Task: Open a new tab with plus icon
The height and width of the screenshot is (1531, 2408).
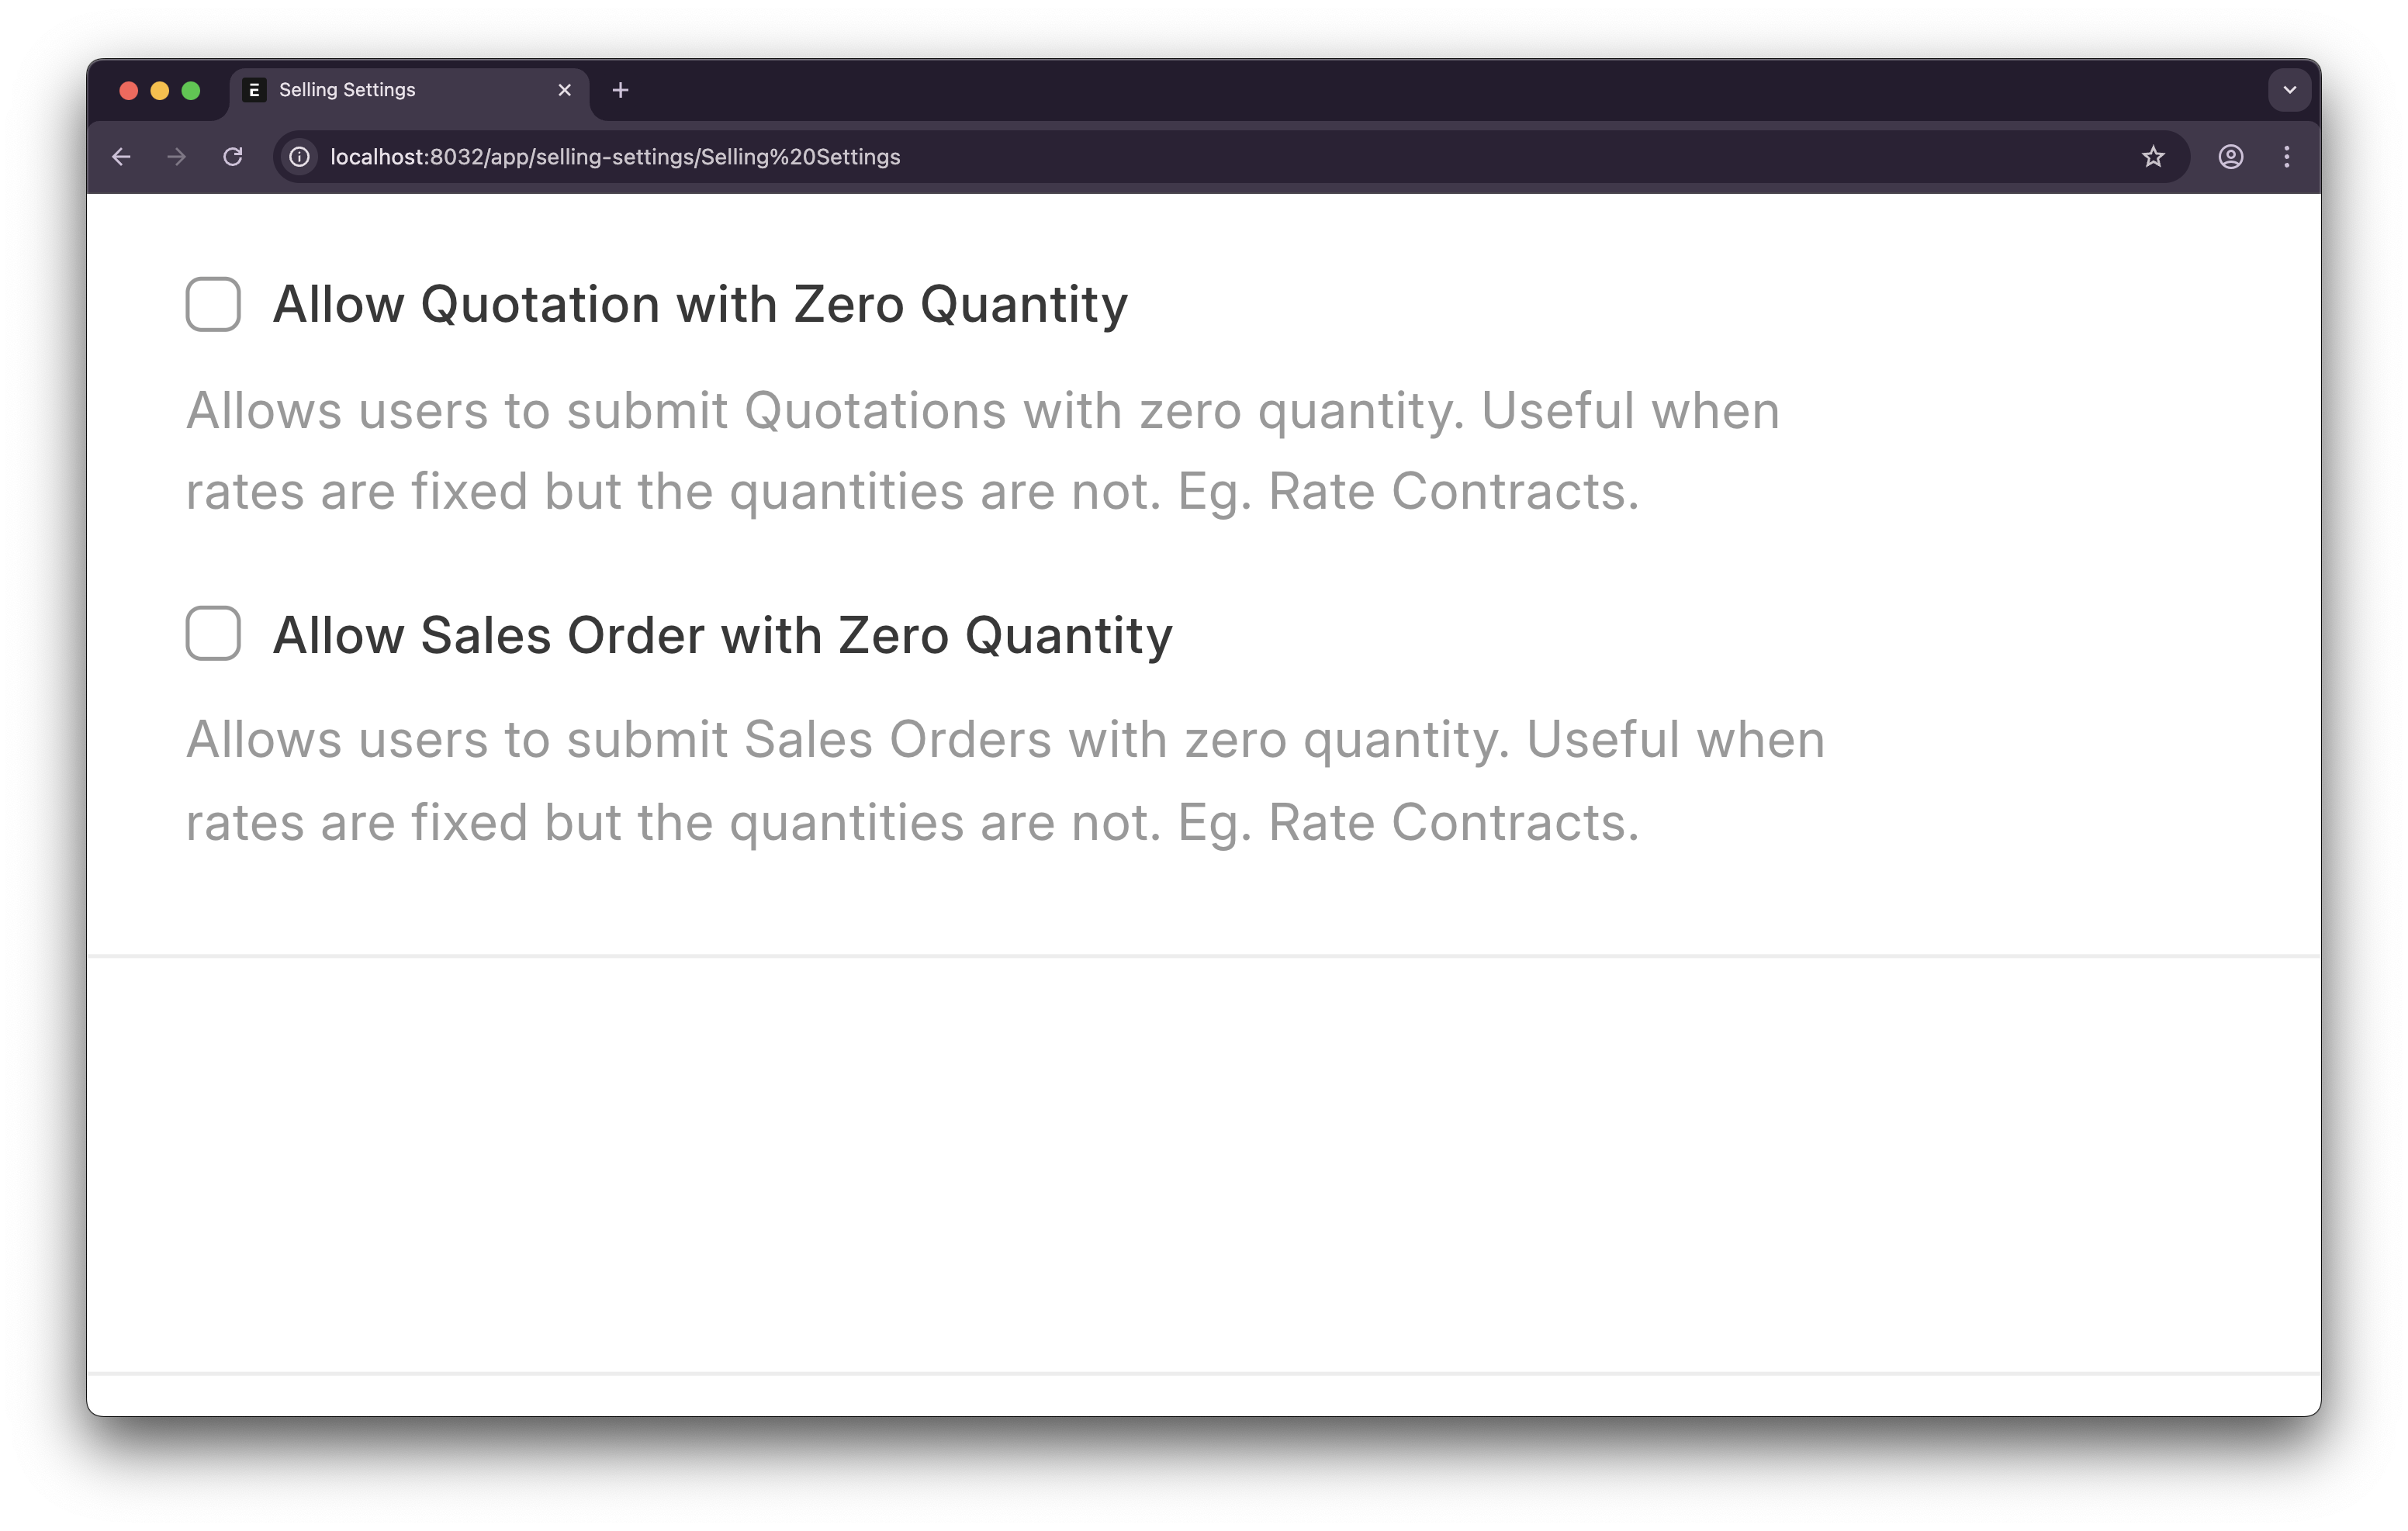Action: [620, 90]
